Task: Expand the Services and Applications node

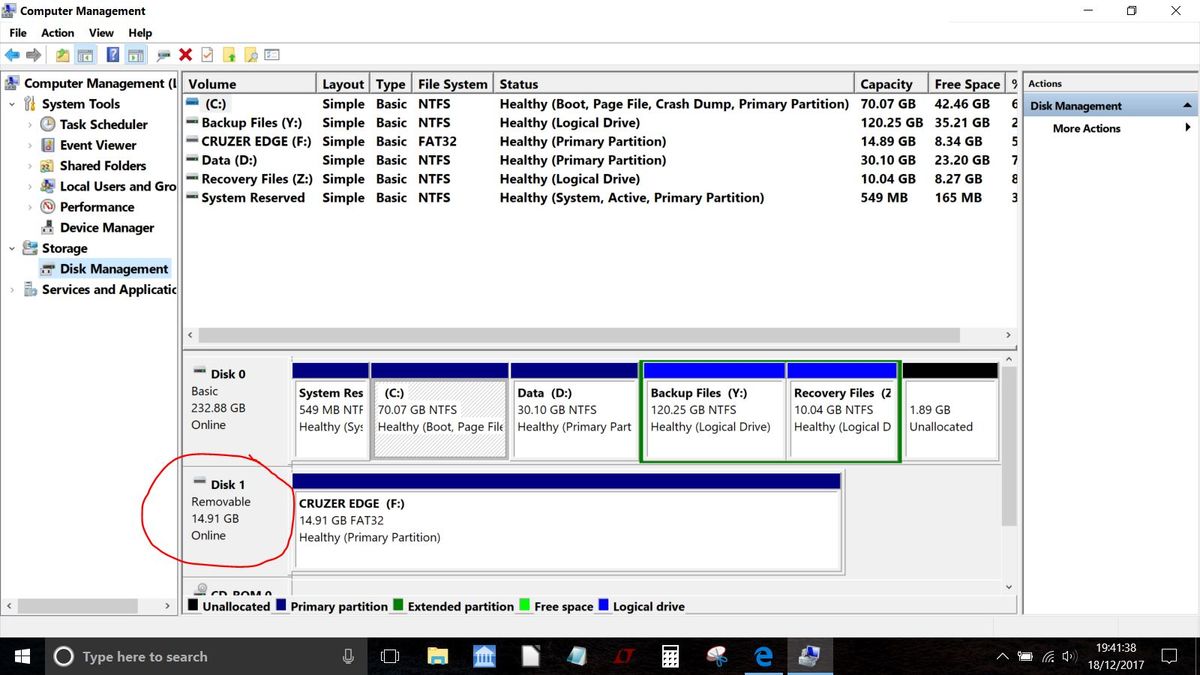Action: 12,290
